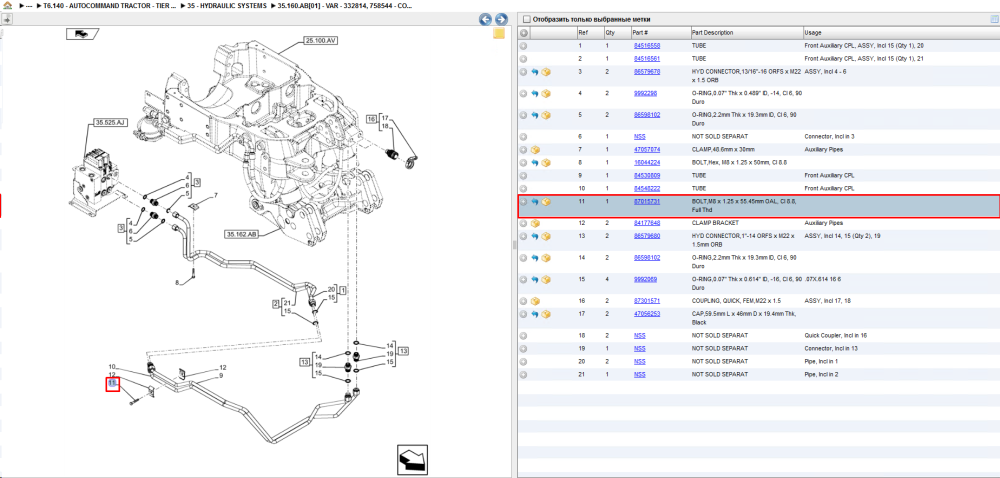Sort by Usage column header

(x=901, y=33)
